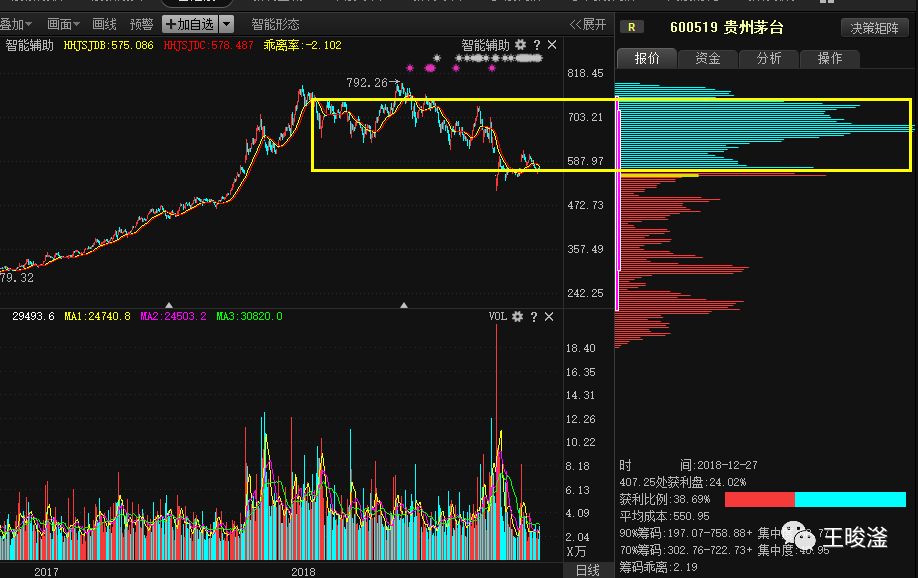The image size is (918, 578).
Task: Click the 获利比例:38.69% text
Action: coord(664,500)
